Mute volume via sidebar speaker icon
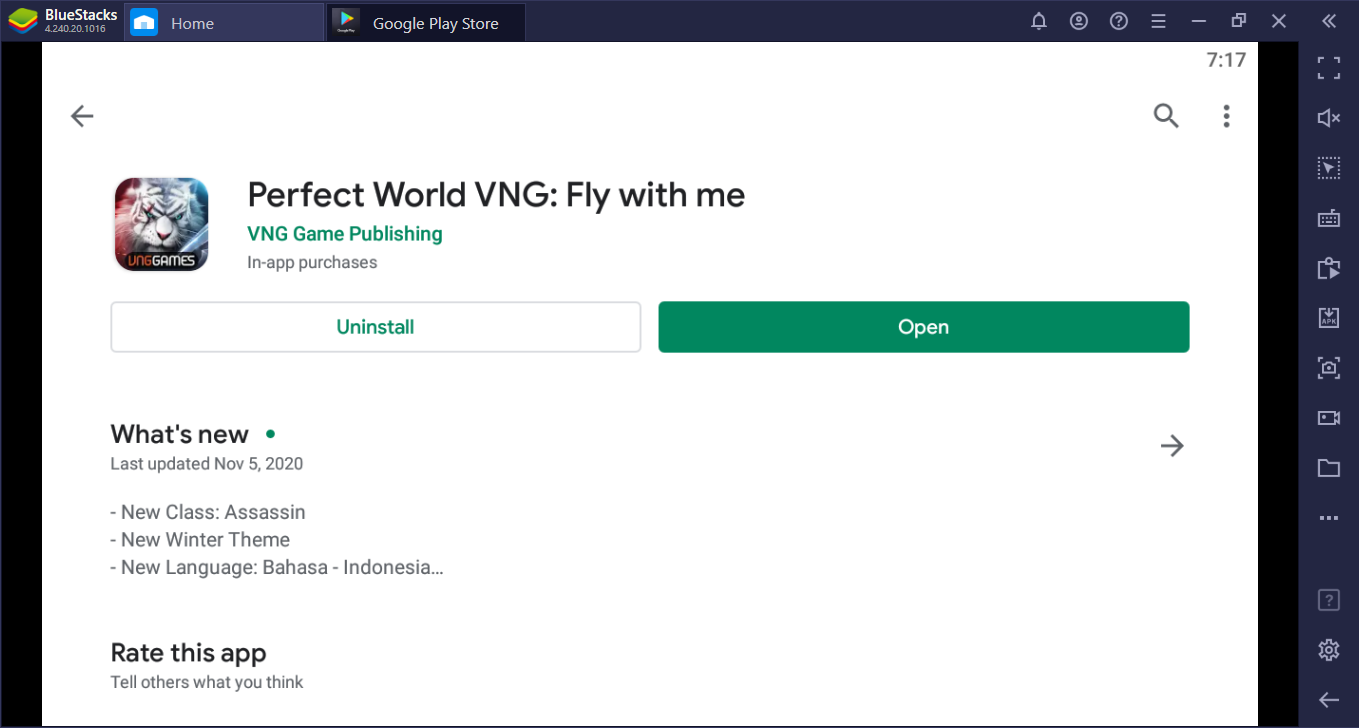Image resolution: width=1359 pixels, height=728 pixels. click(x=1328, y=118)
